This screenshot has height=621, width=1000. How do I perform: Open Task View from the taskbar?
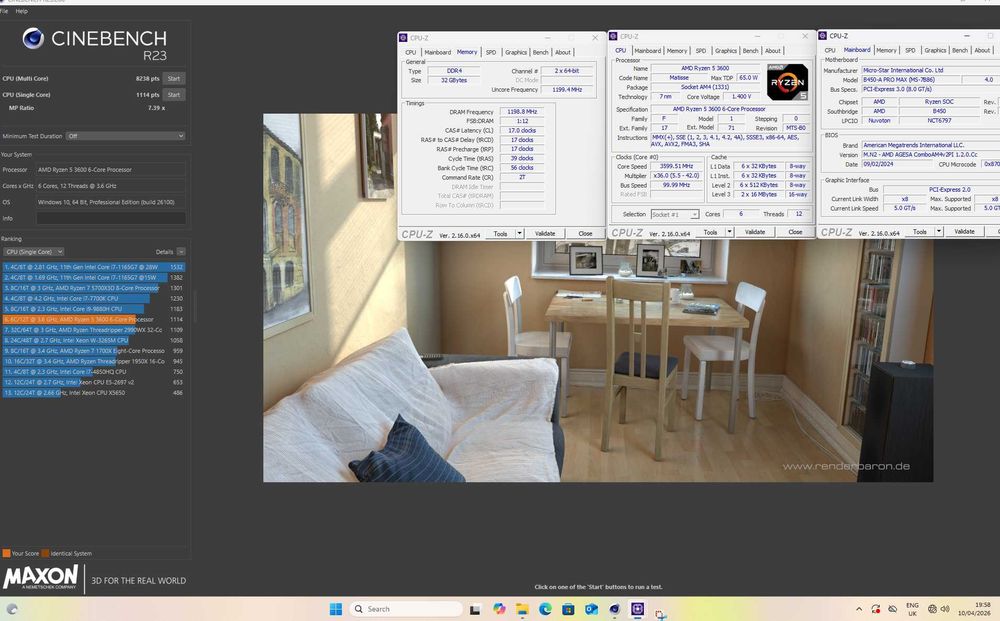(x=474, y=610)
